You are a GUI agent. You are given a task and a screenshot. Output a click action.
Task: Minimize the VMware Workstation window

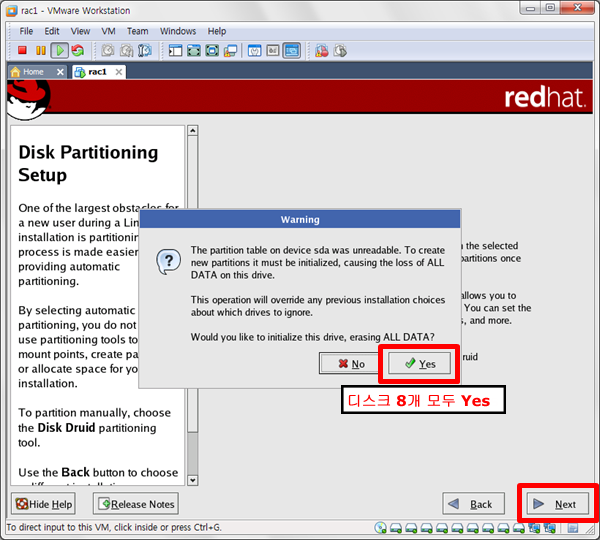(530, 8)
